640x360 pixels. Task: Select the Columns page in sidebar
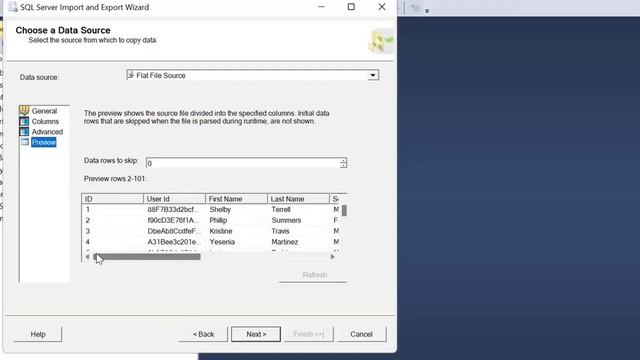pyautogui.click(x=45, y=122)
